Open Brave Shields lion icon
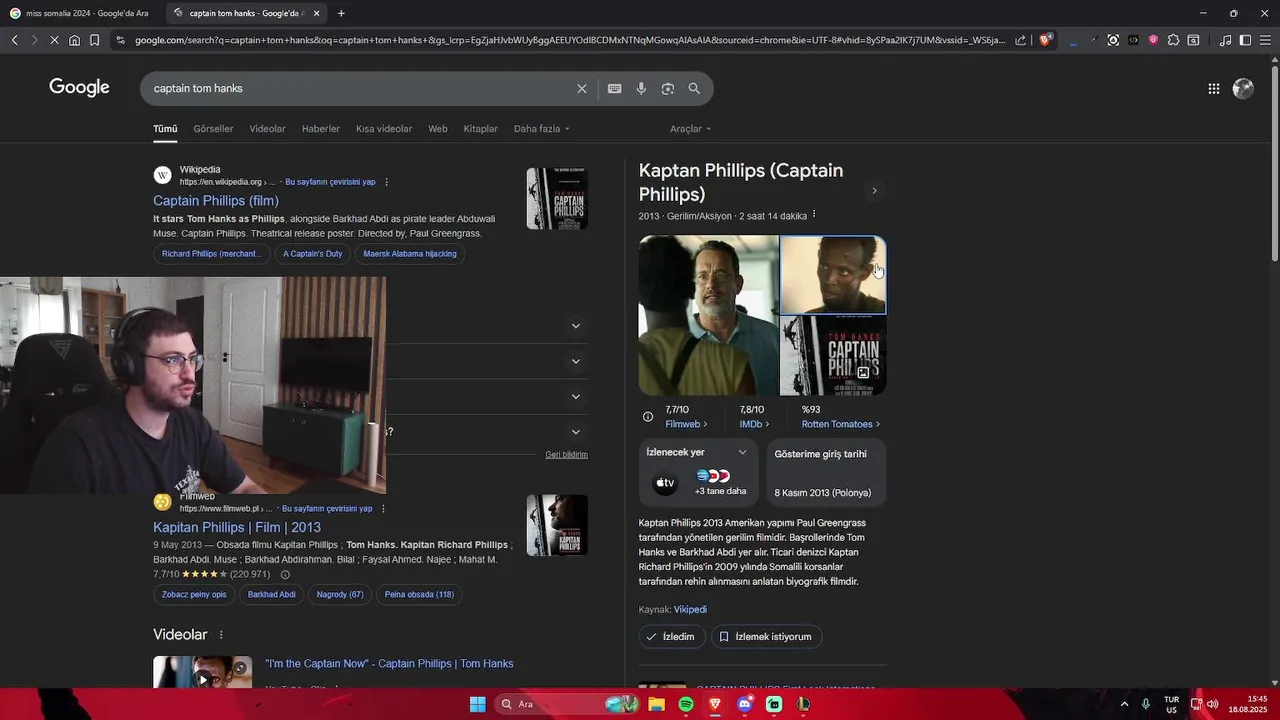This screenshot has width=1280, height=720. [x=1046, y=40]
